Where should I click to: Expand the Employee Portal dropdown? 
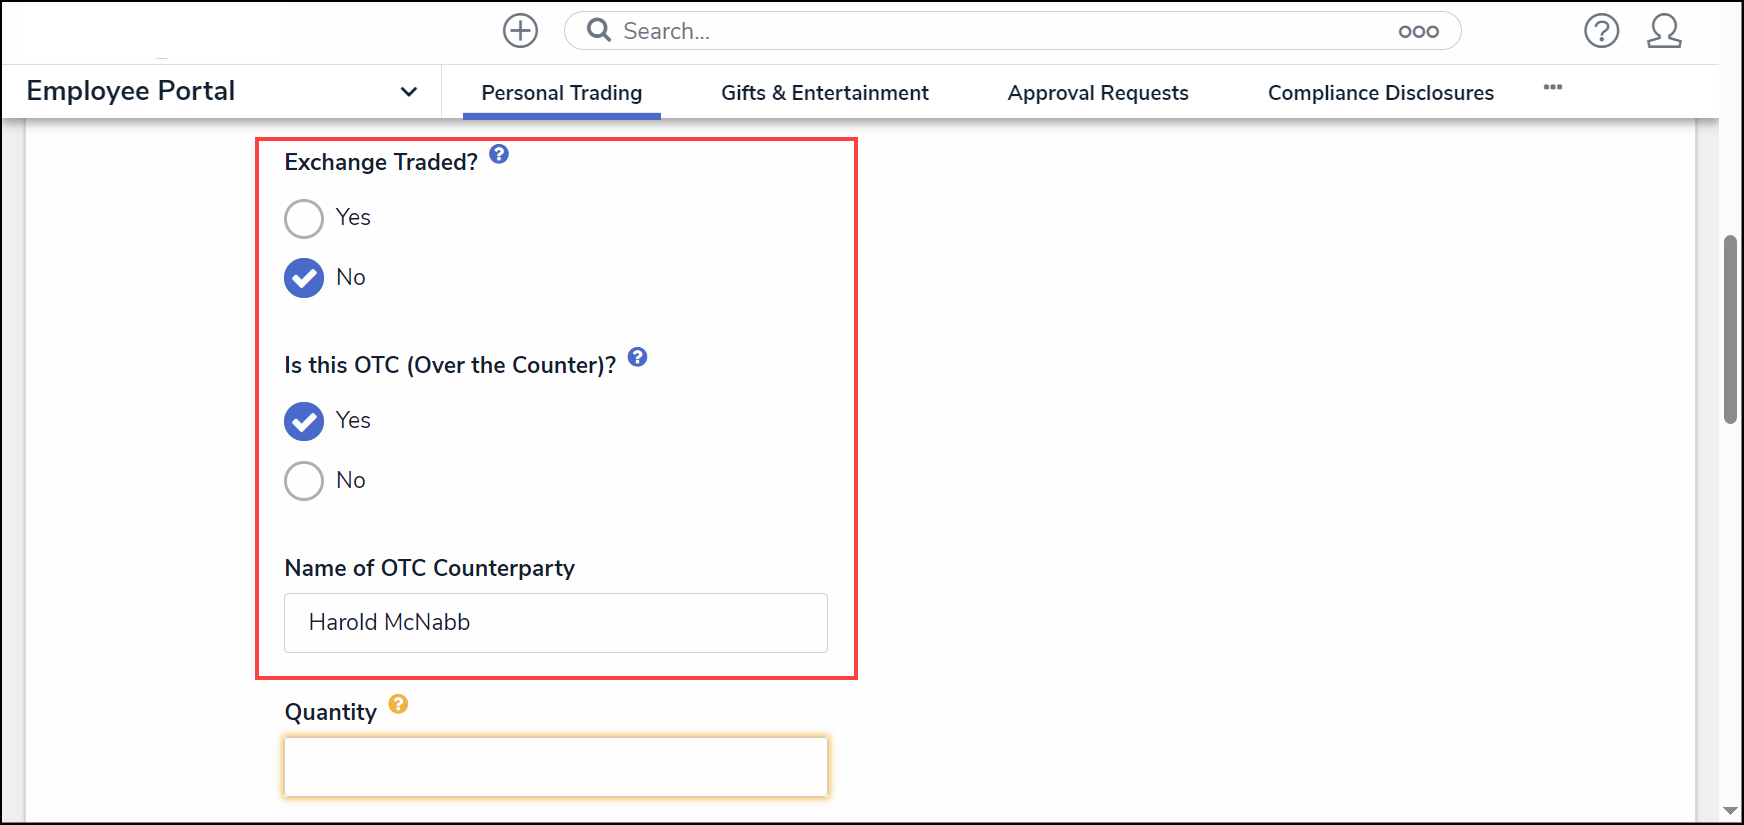click(x=408, y=91)
